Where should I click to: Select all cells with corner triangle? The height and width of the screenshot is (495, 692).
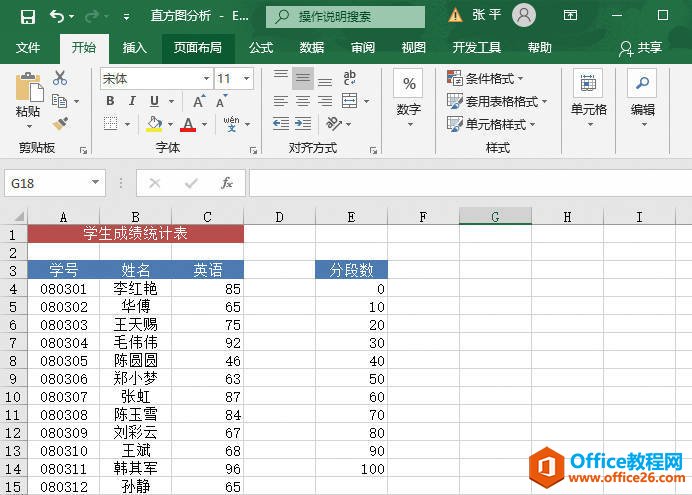(x=18, y=217)
